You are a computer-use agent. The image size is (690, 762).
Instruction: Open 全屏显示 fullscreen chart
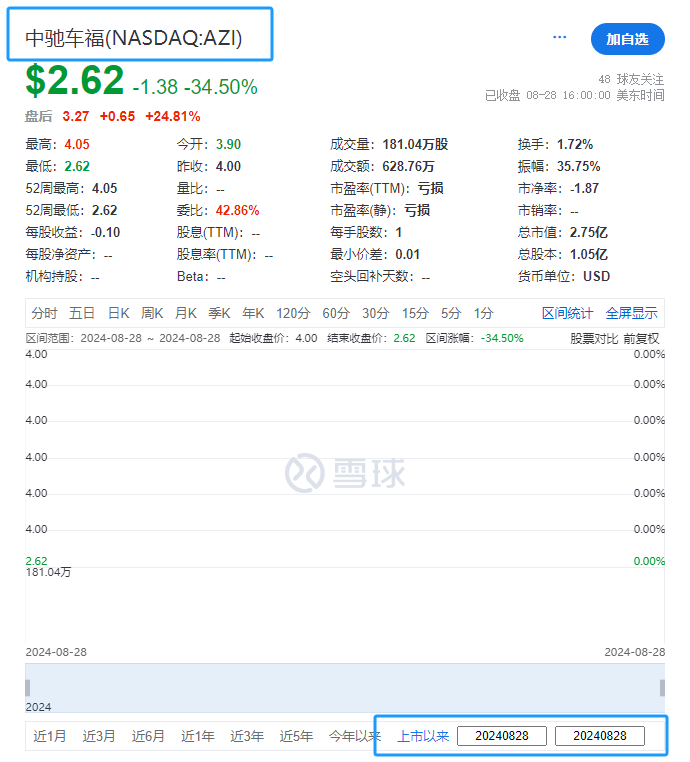pyautogui.click(x=631, y=313)
